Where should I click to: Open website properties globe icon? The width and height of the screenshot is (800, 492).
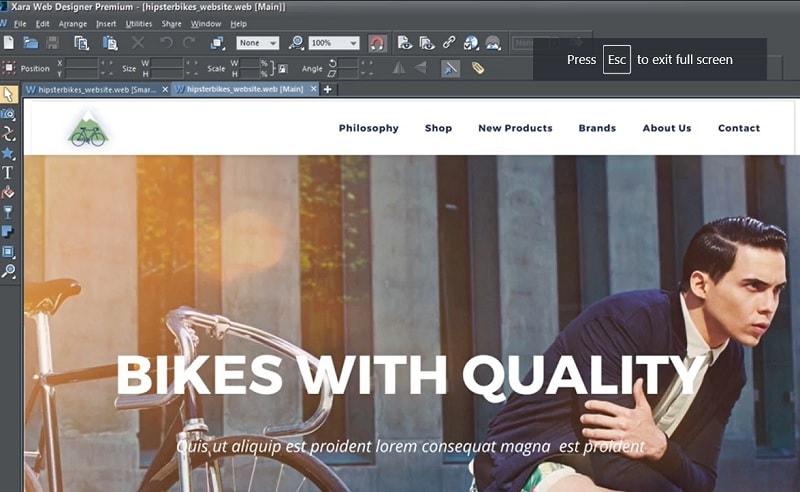click(x=470, y=43)
